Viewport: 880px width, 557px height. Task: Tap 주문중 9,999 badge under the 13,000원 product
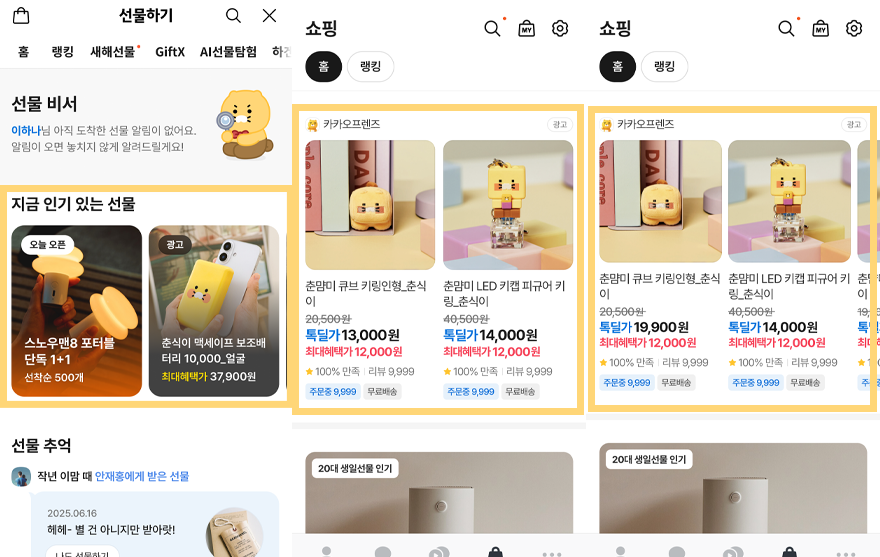[x=333, y=391]
